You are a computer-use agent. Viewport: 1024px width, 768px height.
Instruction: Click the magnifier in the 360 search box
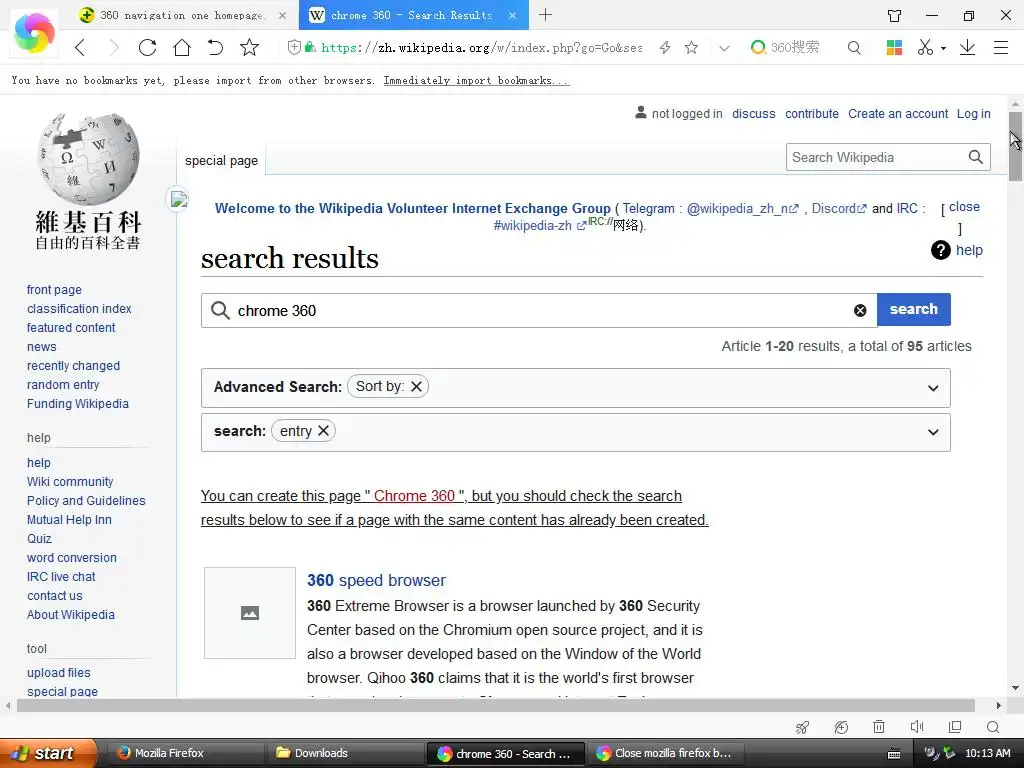pyautogui.click(x=854, y=47)
